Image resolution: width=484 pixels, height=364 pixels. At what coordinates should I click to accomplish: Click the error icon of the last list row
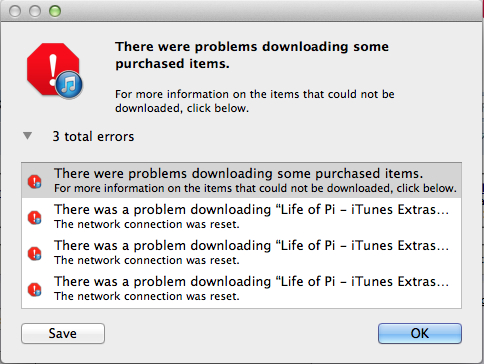point(35,289)
